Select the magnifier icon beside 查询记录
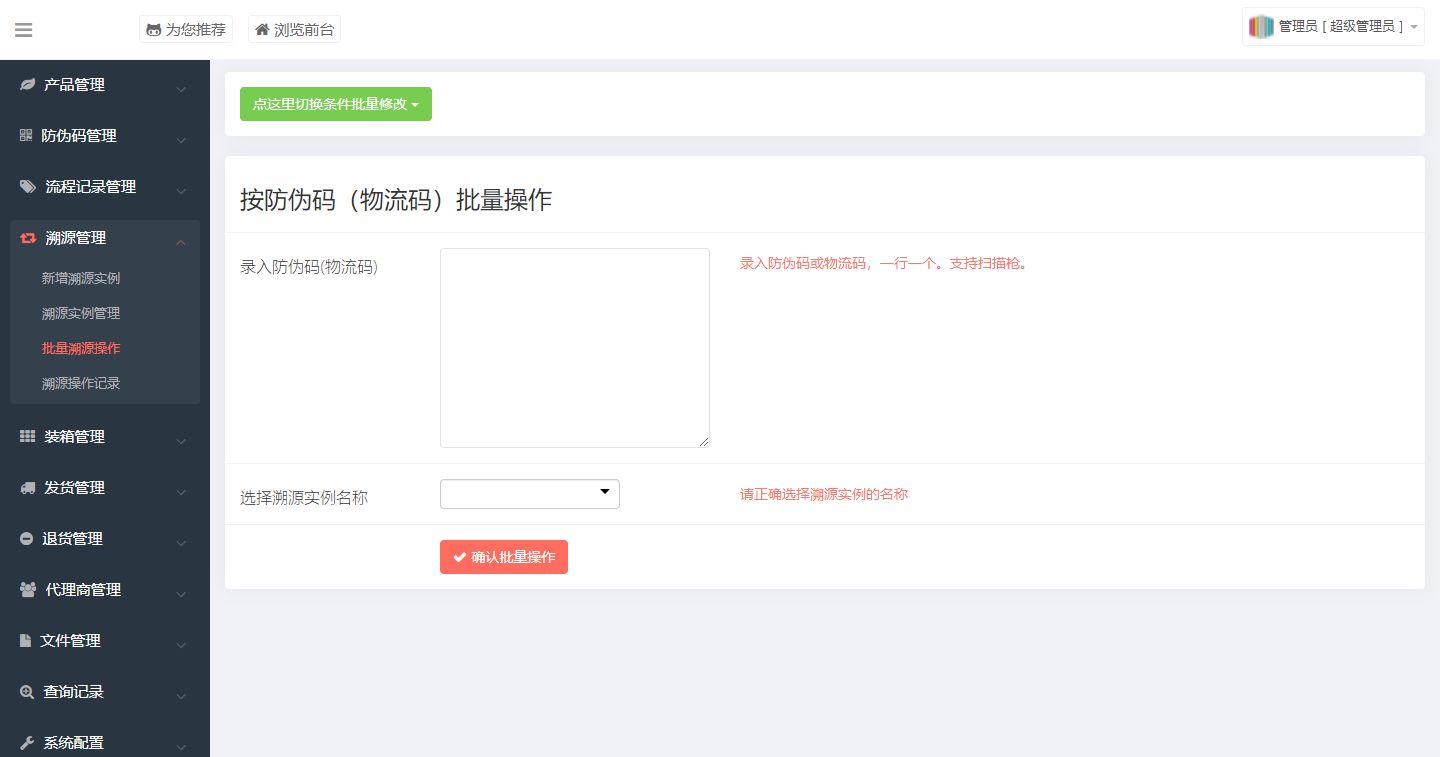The image size is (1440, 757). click(25, 691)
